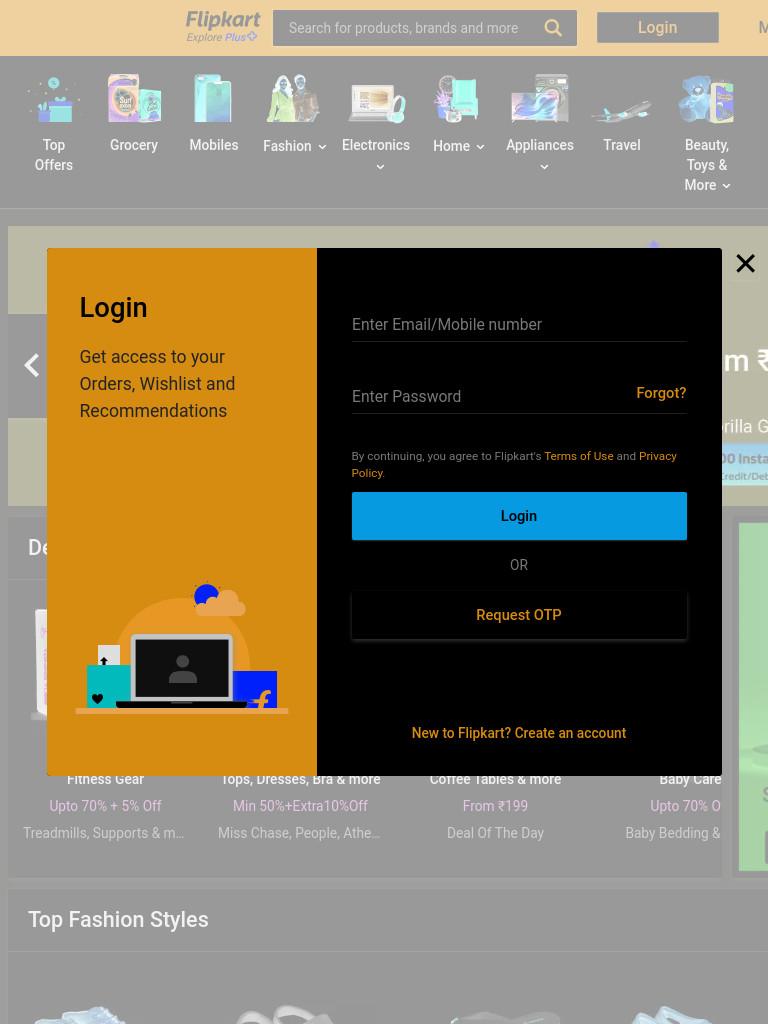Close the login dialog with X
The image size is (768, 1024).
pos(745,263)
